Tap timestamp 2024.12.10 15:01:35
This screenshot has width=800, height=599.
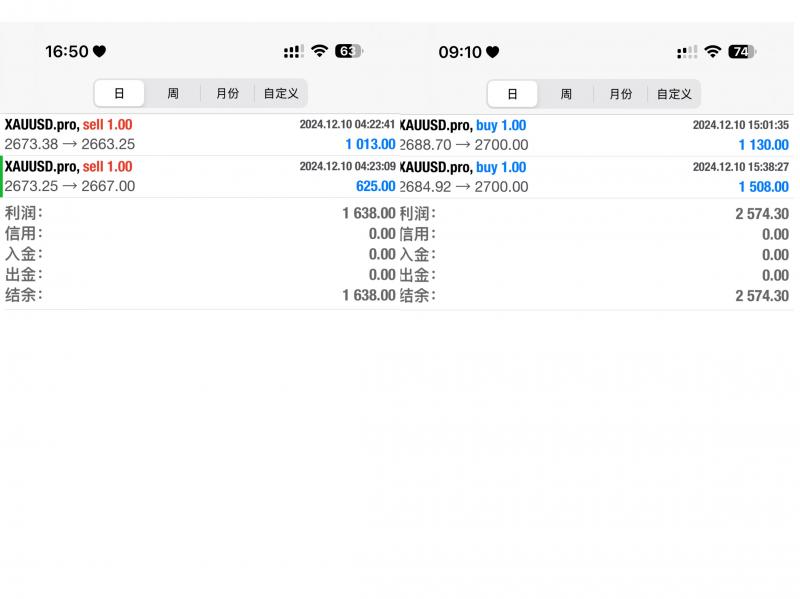(741, 125)
